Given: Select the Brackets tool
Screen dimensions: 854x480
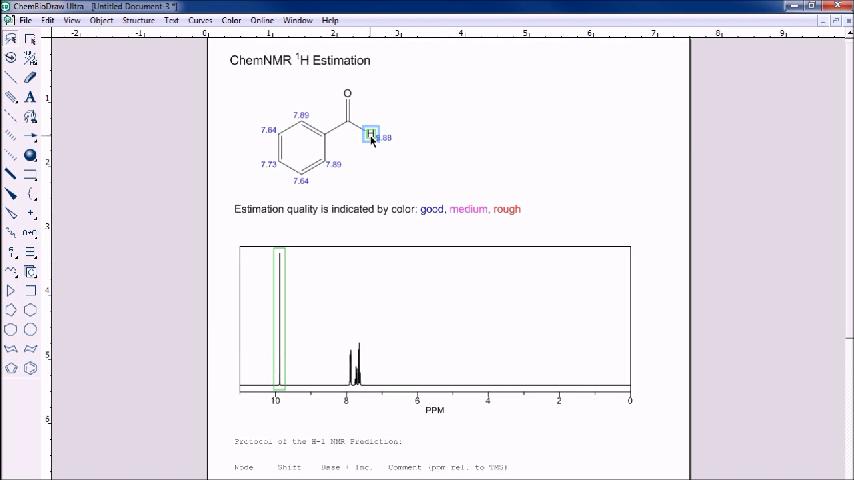Looking at the screenshot, I should (x=30, y=194).
